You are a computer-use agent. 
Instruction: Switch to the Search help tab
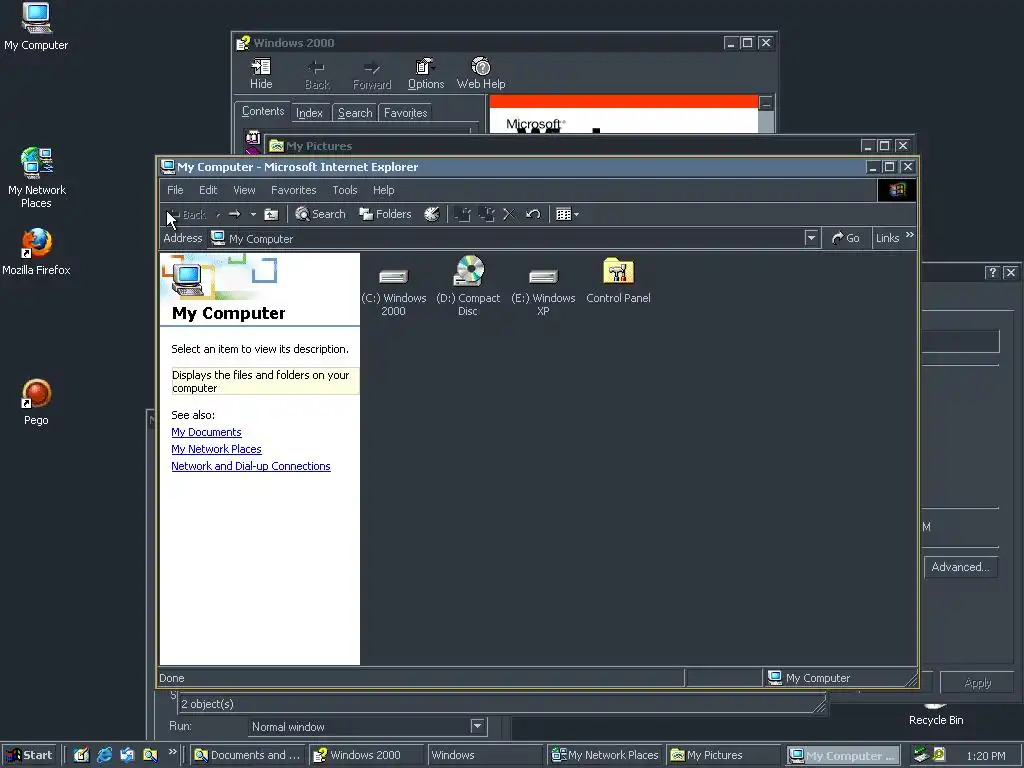pos(355,113)
